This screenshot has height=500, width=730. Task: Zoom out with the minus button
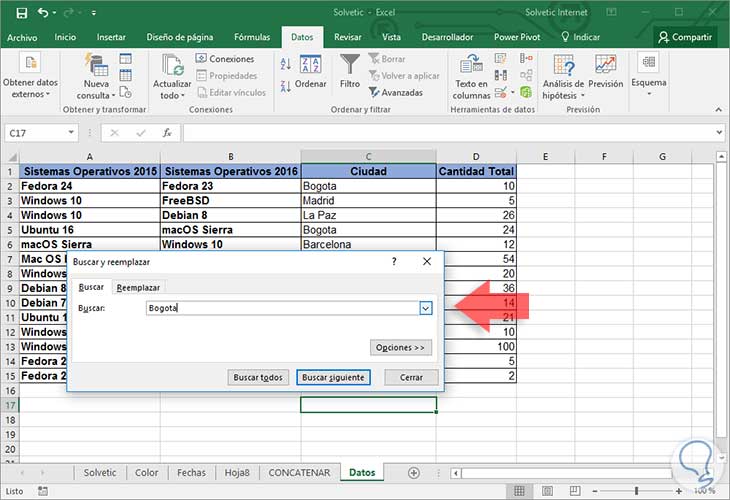click(595, 491)
